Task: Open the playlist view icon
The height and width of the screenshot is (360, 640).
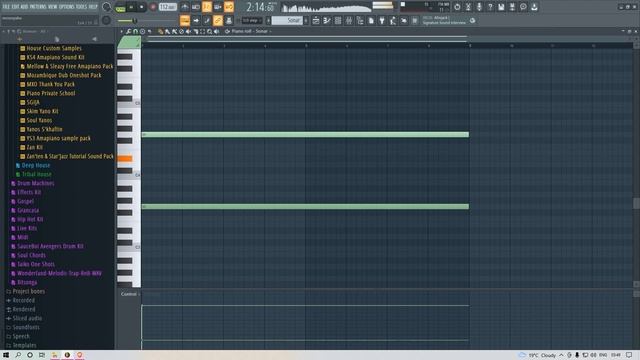Action: point(316,20)
